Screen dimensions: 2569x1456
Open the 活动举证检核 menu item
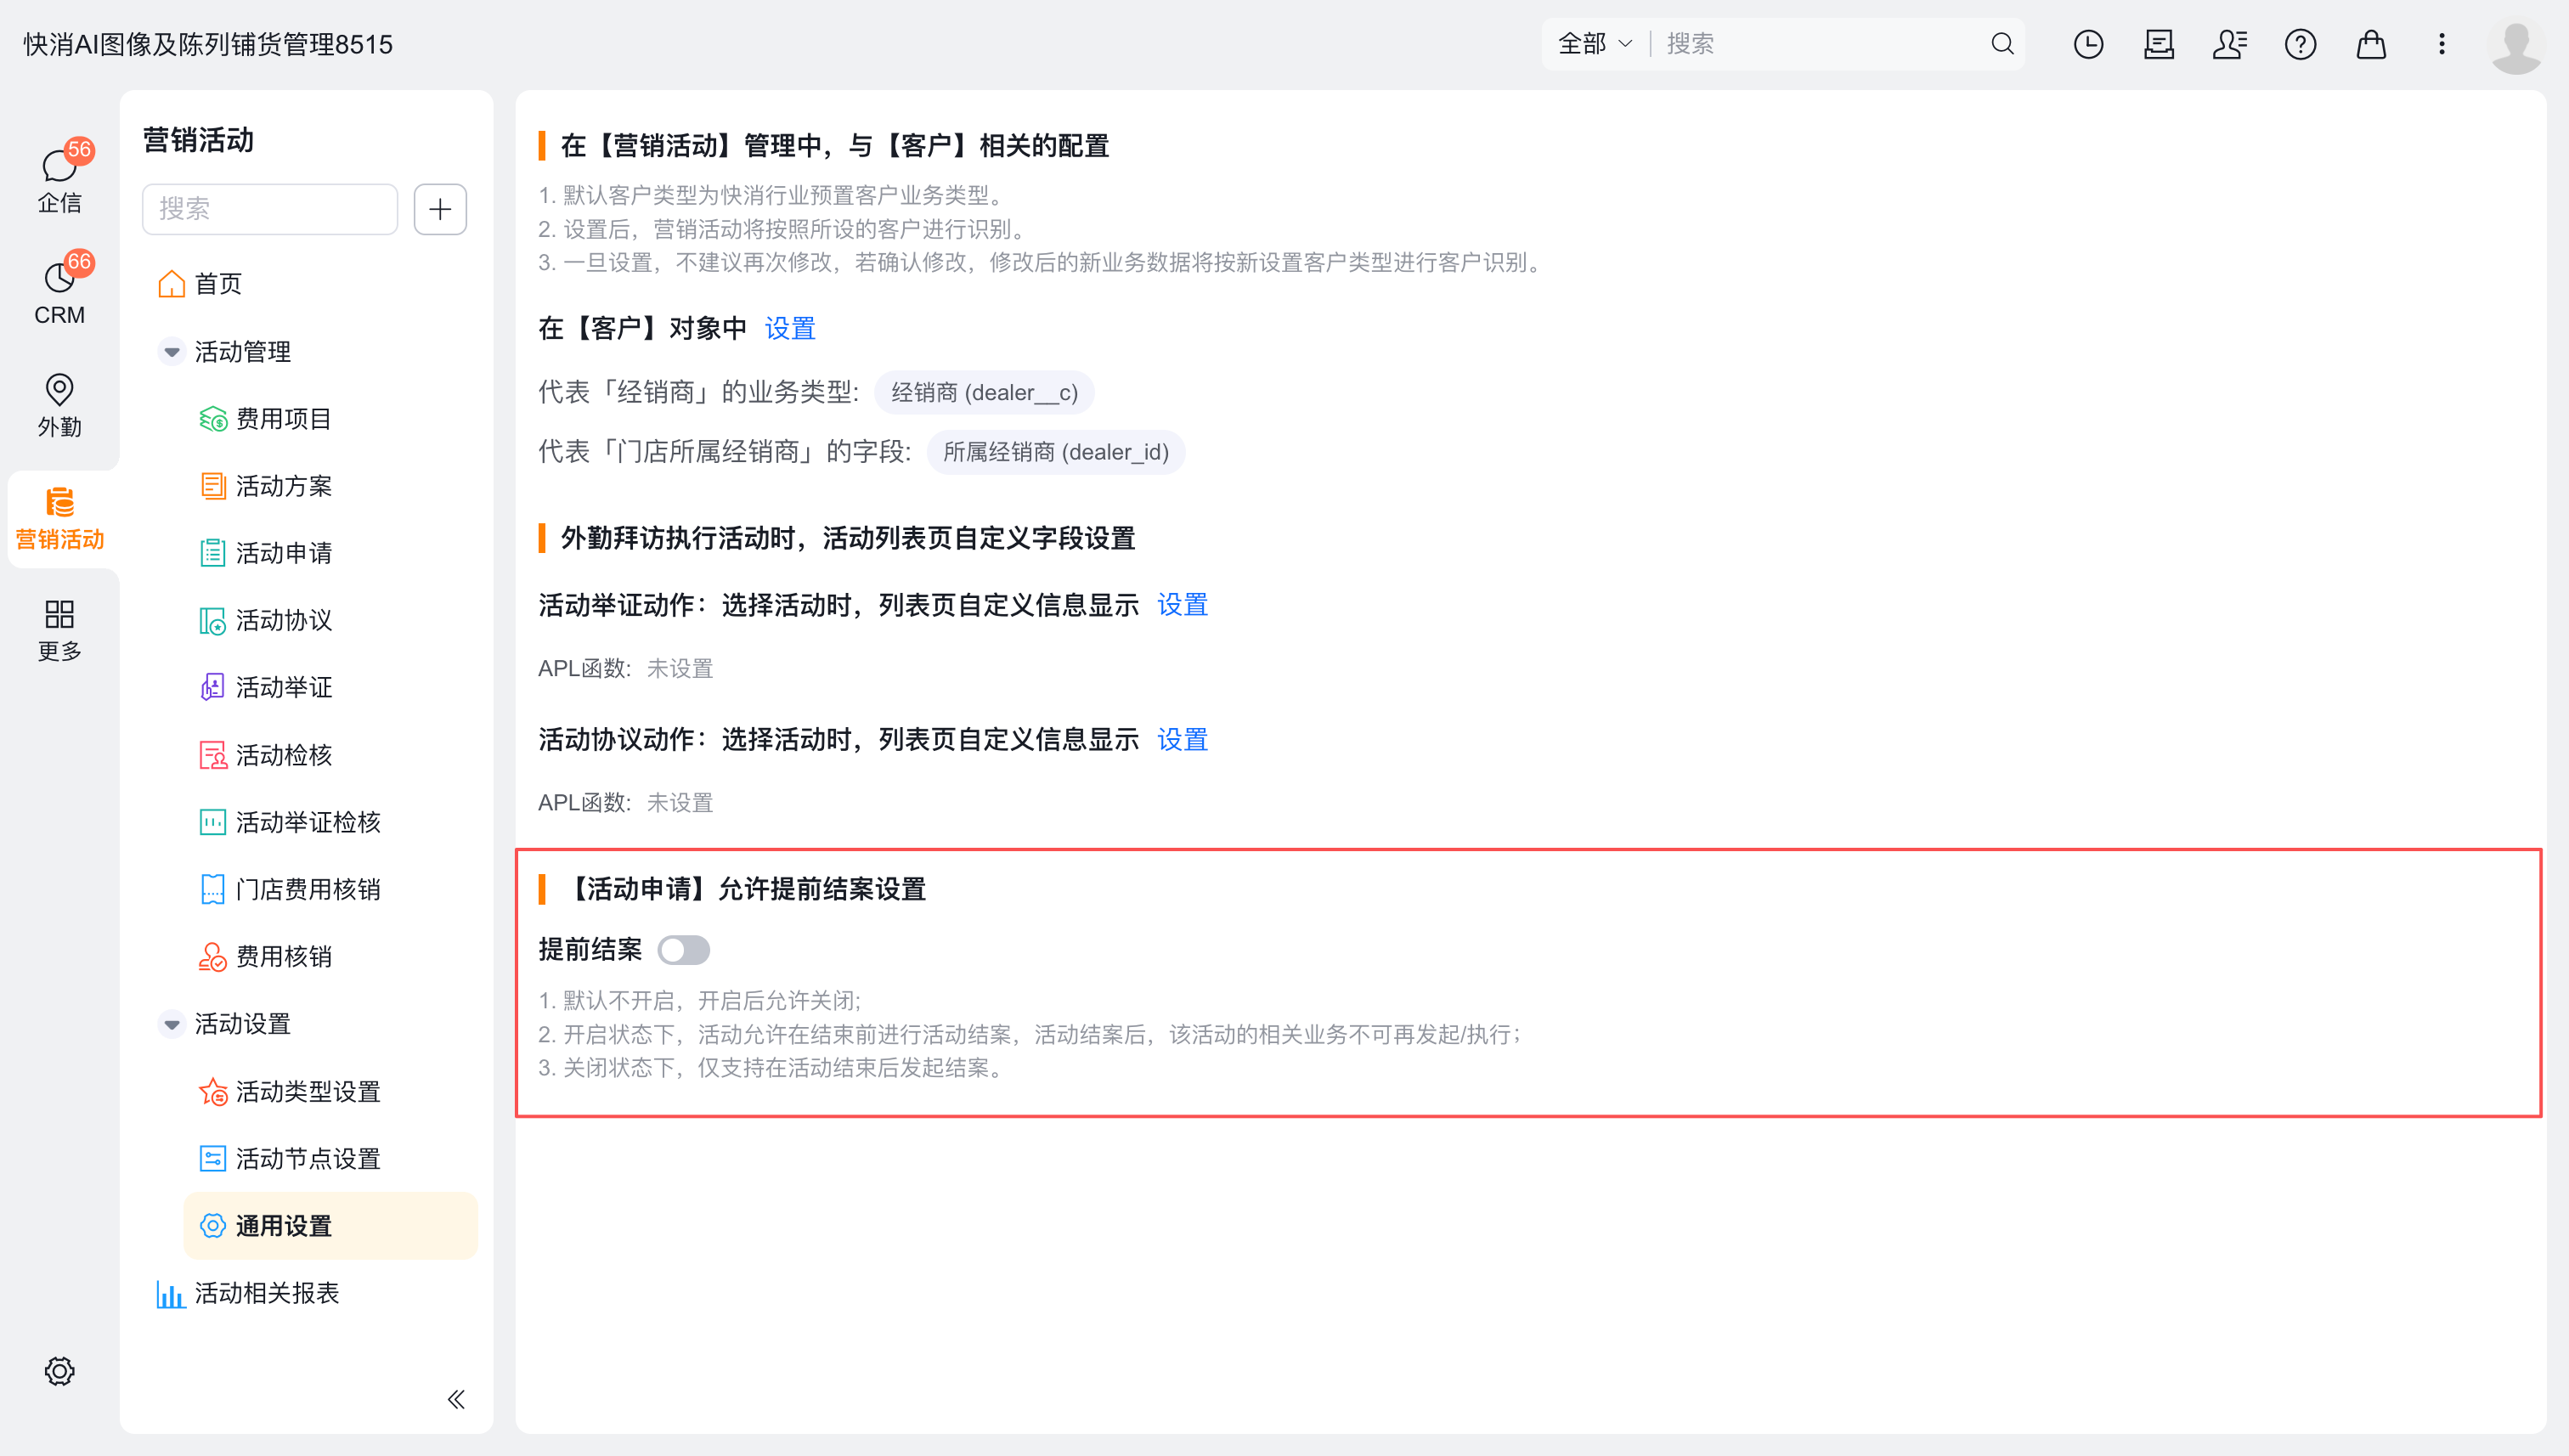(x=290, y=822)
